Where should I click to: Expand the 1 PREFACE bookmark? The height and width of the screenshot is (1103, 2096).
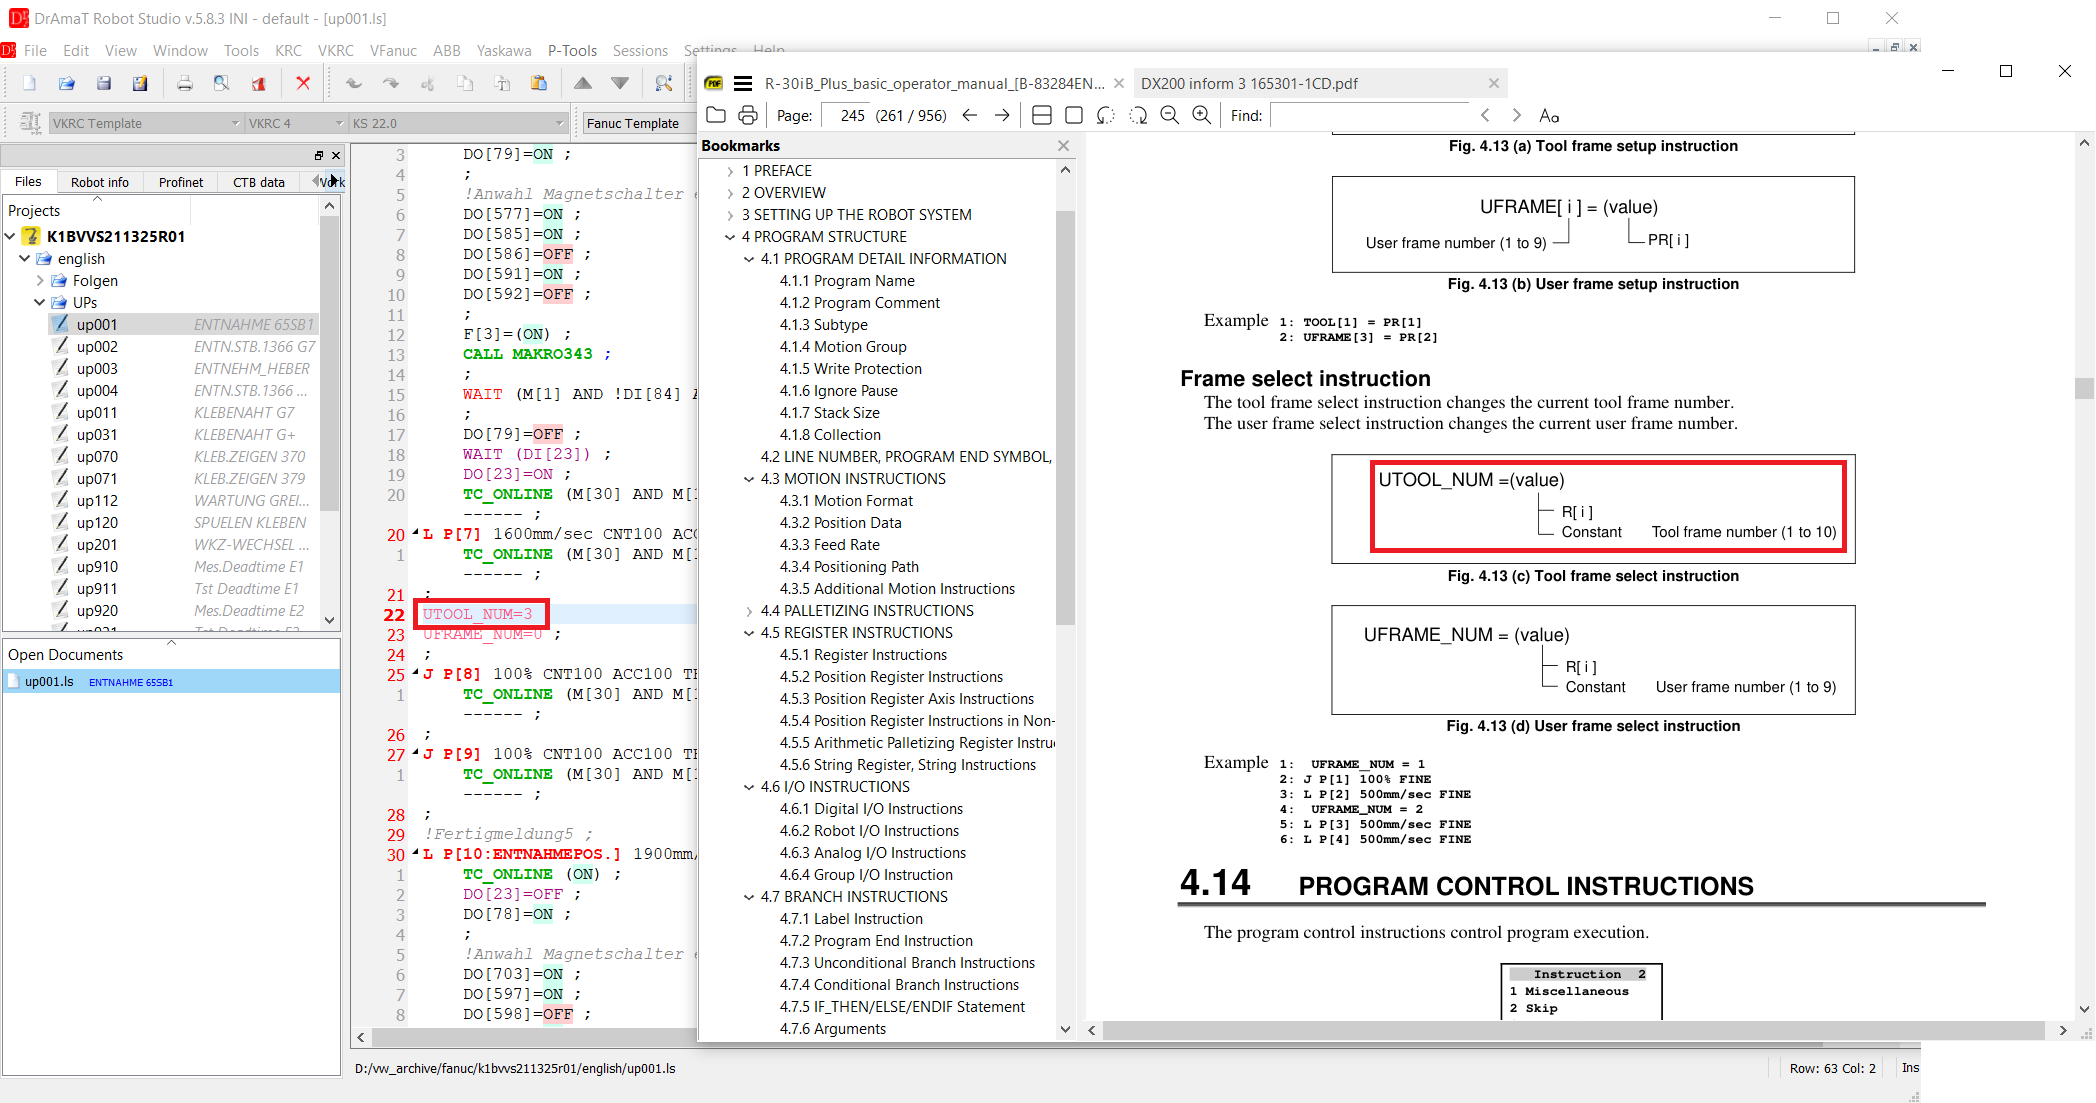pos(731,171)
